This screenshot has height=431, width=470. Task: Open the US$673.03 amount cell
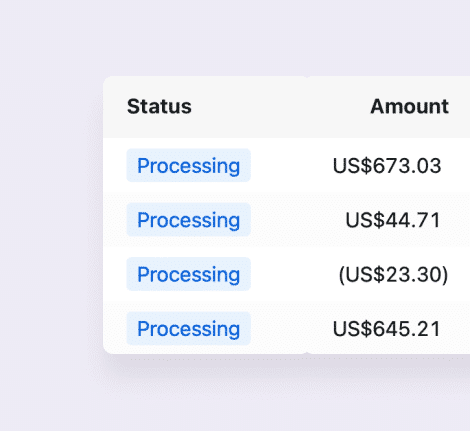387,166
